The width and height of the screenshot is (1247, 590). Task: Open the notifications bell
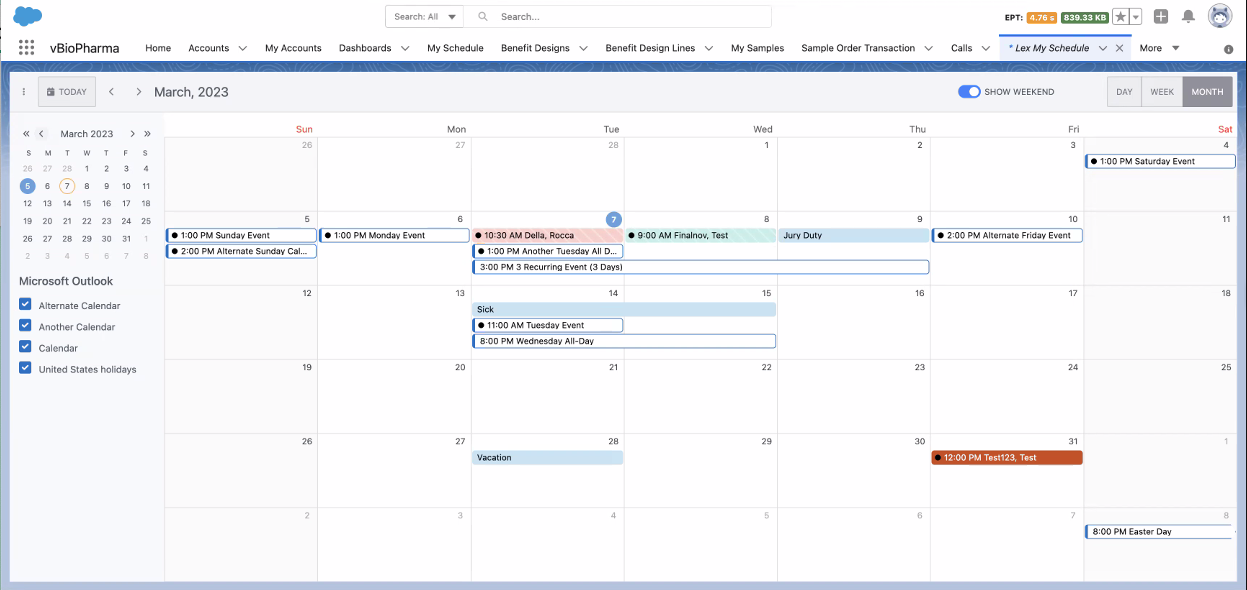point(1188,17)
